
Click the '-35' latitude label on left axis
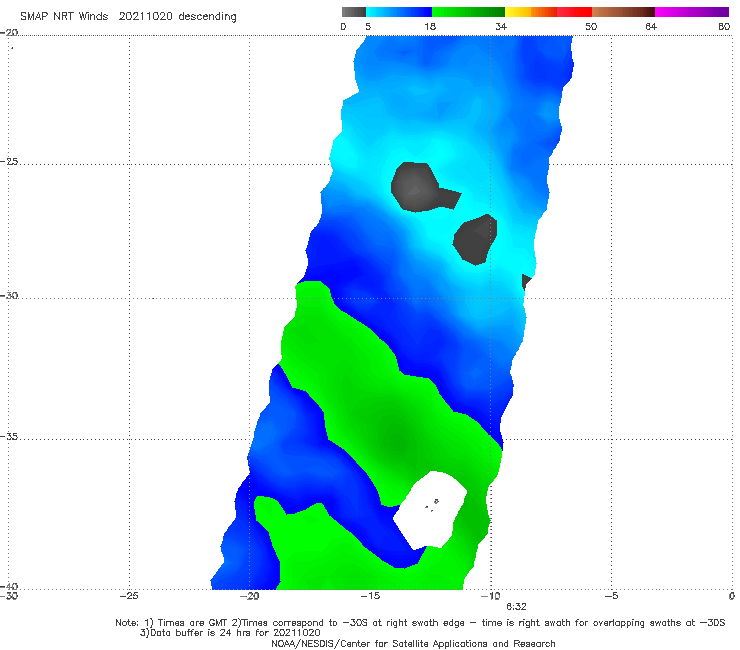pyautogui.click(x=9, y=437)
